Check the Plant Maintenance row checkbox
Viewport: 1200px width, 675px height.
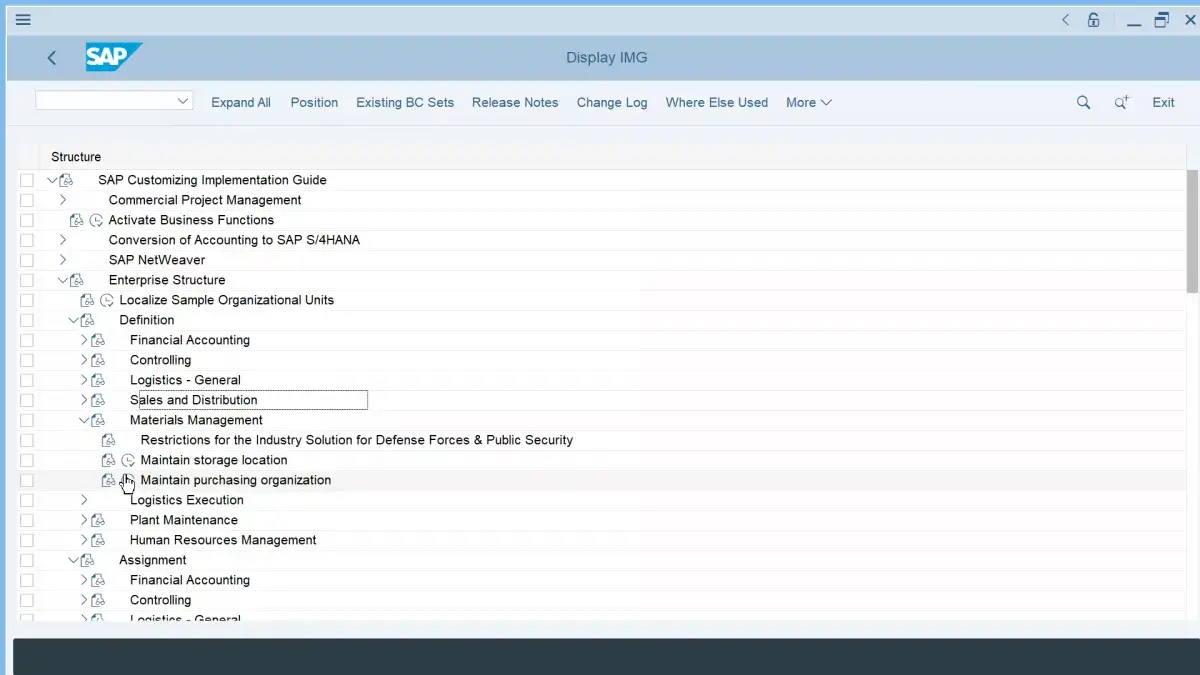[27, 520]
